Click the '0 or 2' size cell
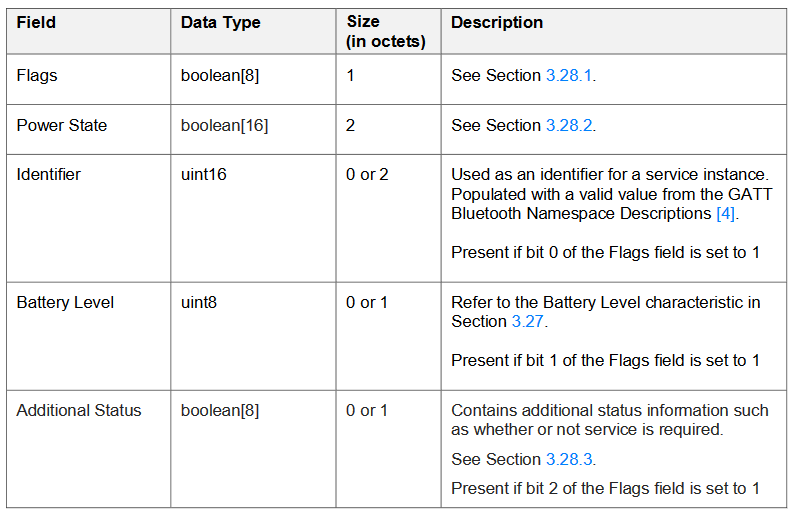 pos(388,218)
